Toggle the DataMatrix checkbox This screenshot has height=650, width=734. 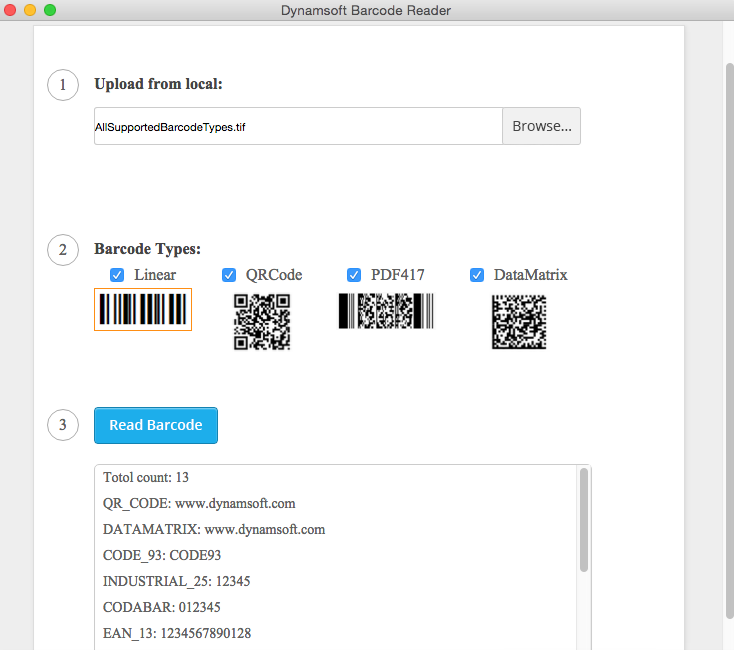[x=477, y=275]
